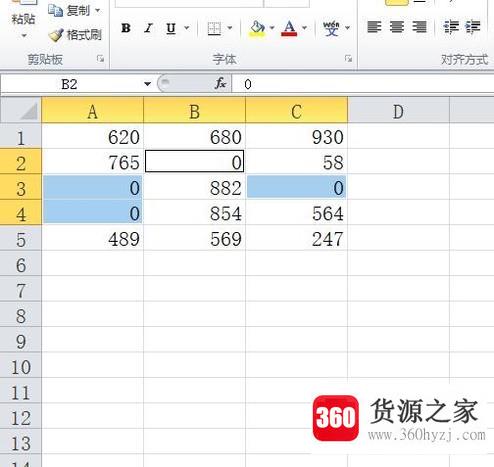Image resolution: width=494 pixels, height=467 pixels.
Task: Open the Paste (粘贴) dropdown arrow
Action: click(24, 35)
